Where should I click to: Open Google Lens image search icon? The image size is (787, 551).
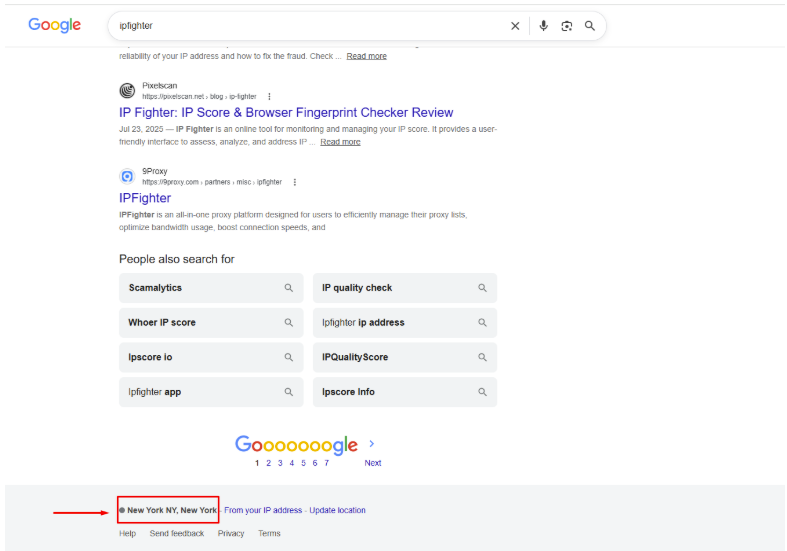tap(566, 26)
